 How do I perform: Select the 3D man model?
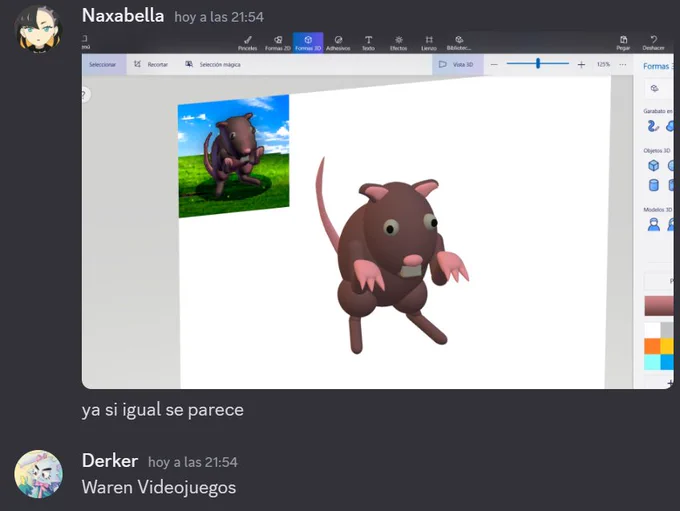coord(654,225)
